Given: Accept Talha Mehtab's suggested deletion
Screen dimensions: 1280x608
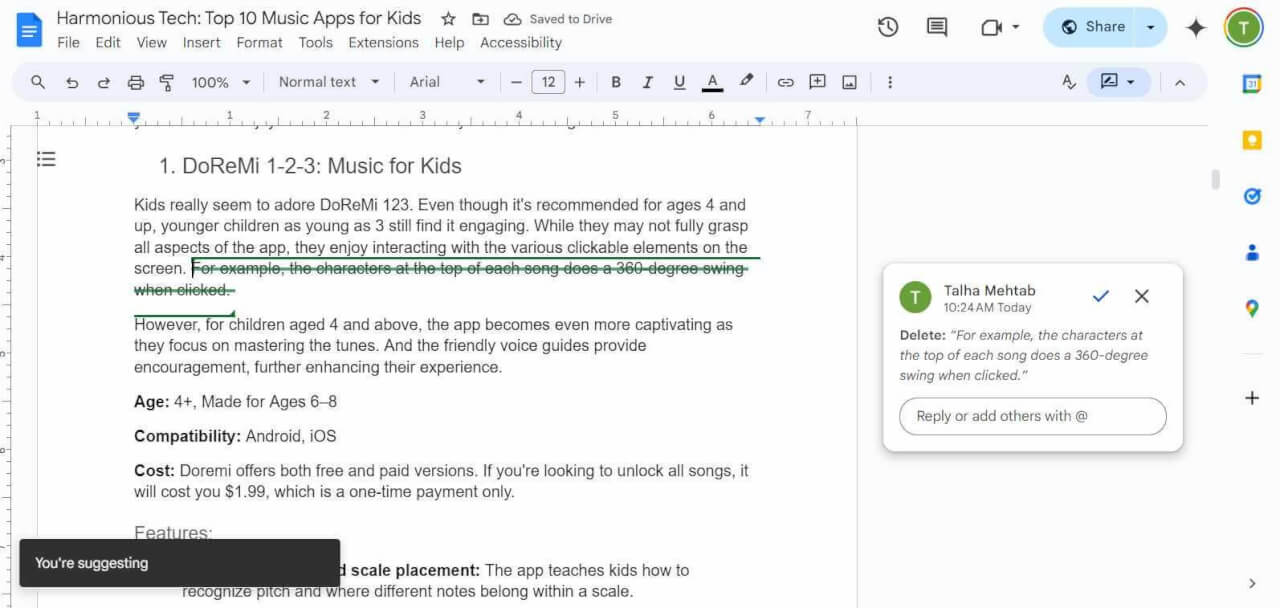Looking at the screenshot, I should pos(1100,296).
